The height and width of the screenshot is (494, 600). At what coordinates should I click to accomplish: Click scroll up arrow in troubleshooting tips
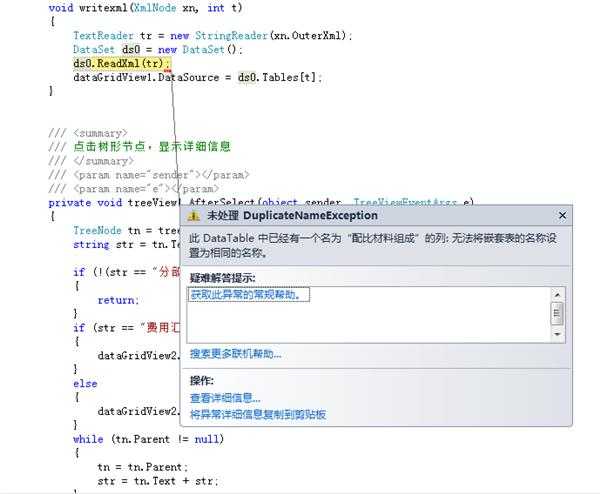tap(557, 295)
